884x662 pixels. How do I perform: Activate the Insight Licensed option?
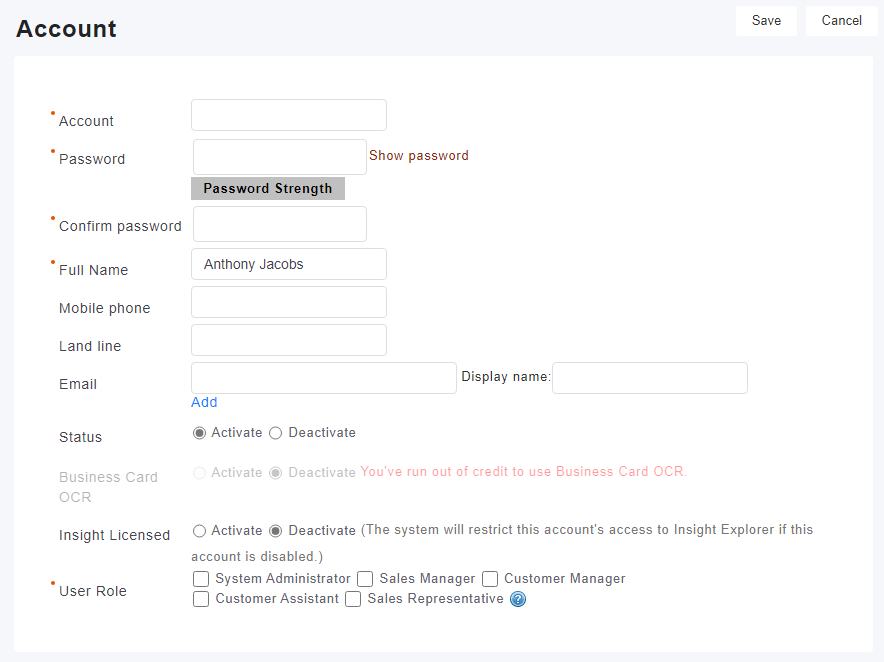[200, 531]
